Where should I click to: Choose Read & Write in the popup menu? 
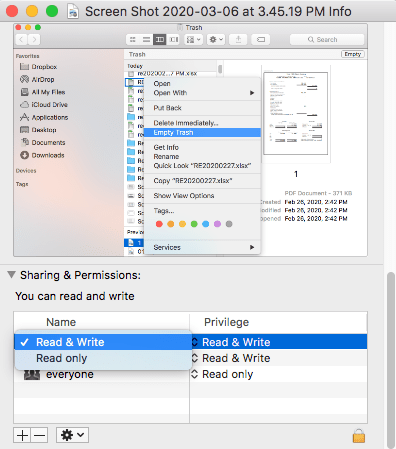click(103, 342)
